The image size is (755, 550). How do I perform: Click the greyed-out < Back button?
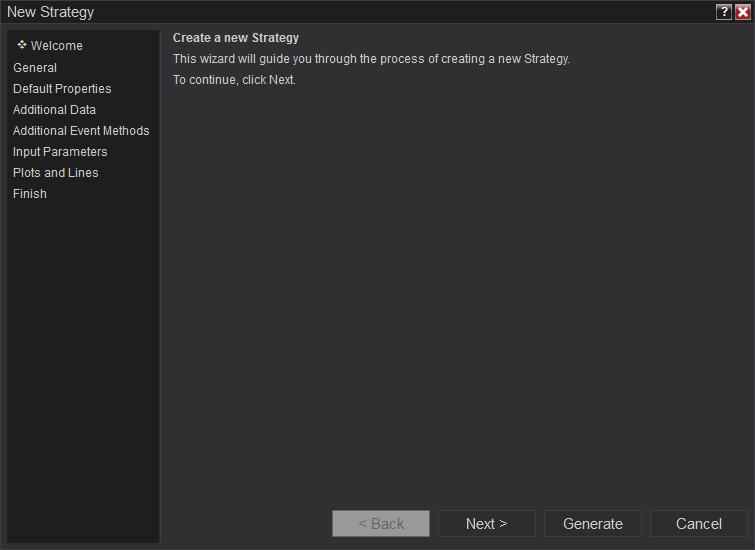pyautogui.click(x=381, y=524)
